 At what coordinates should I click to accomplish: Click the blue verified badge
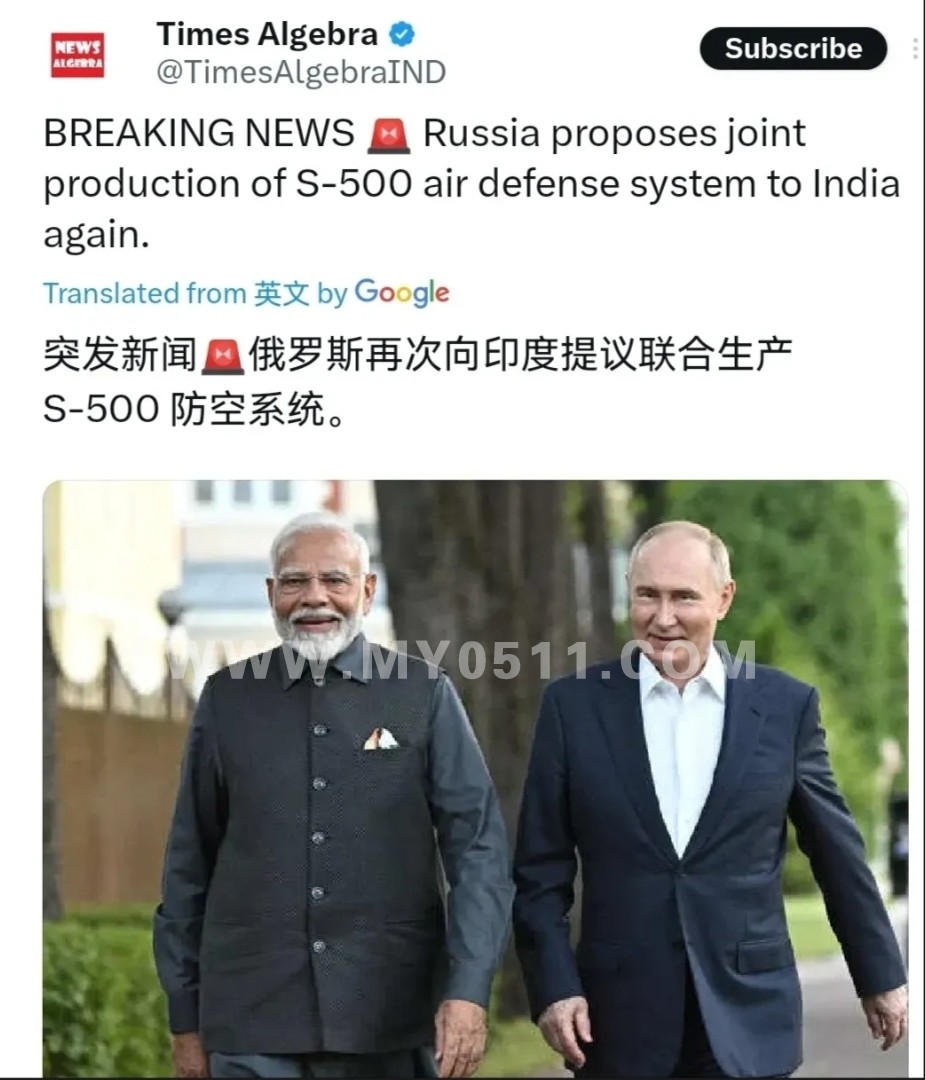pyautogui.click(x=402, y=34)
